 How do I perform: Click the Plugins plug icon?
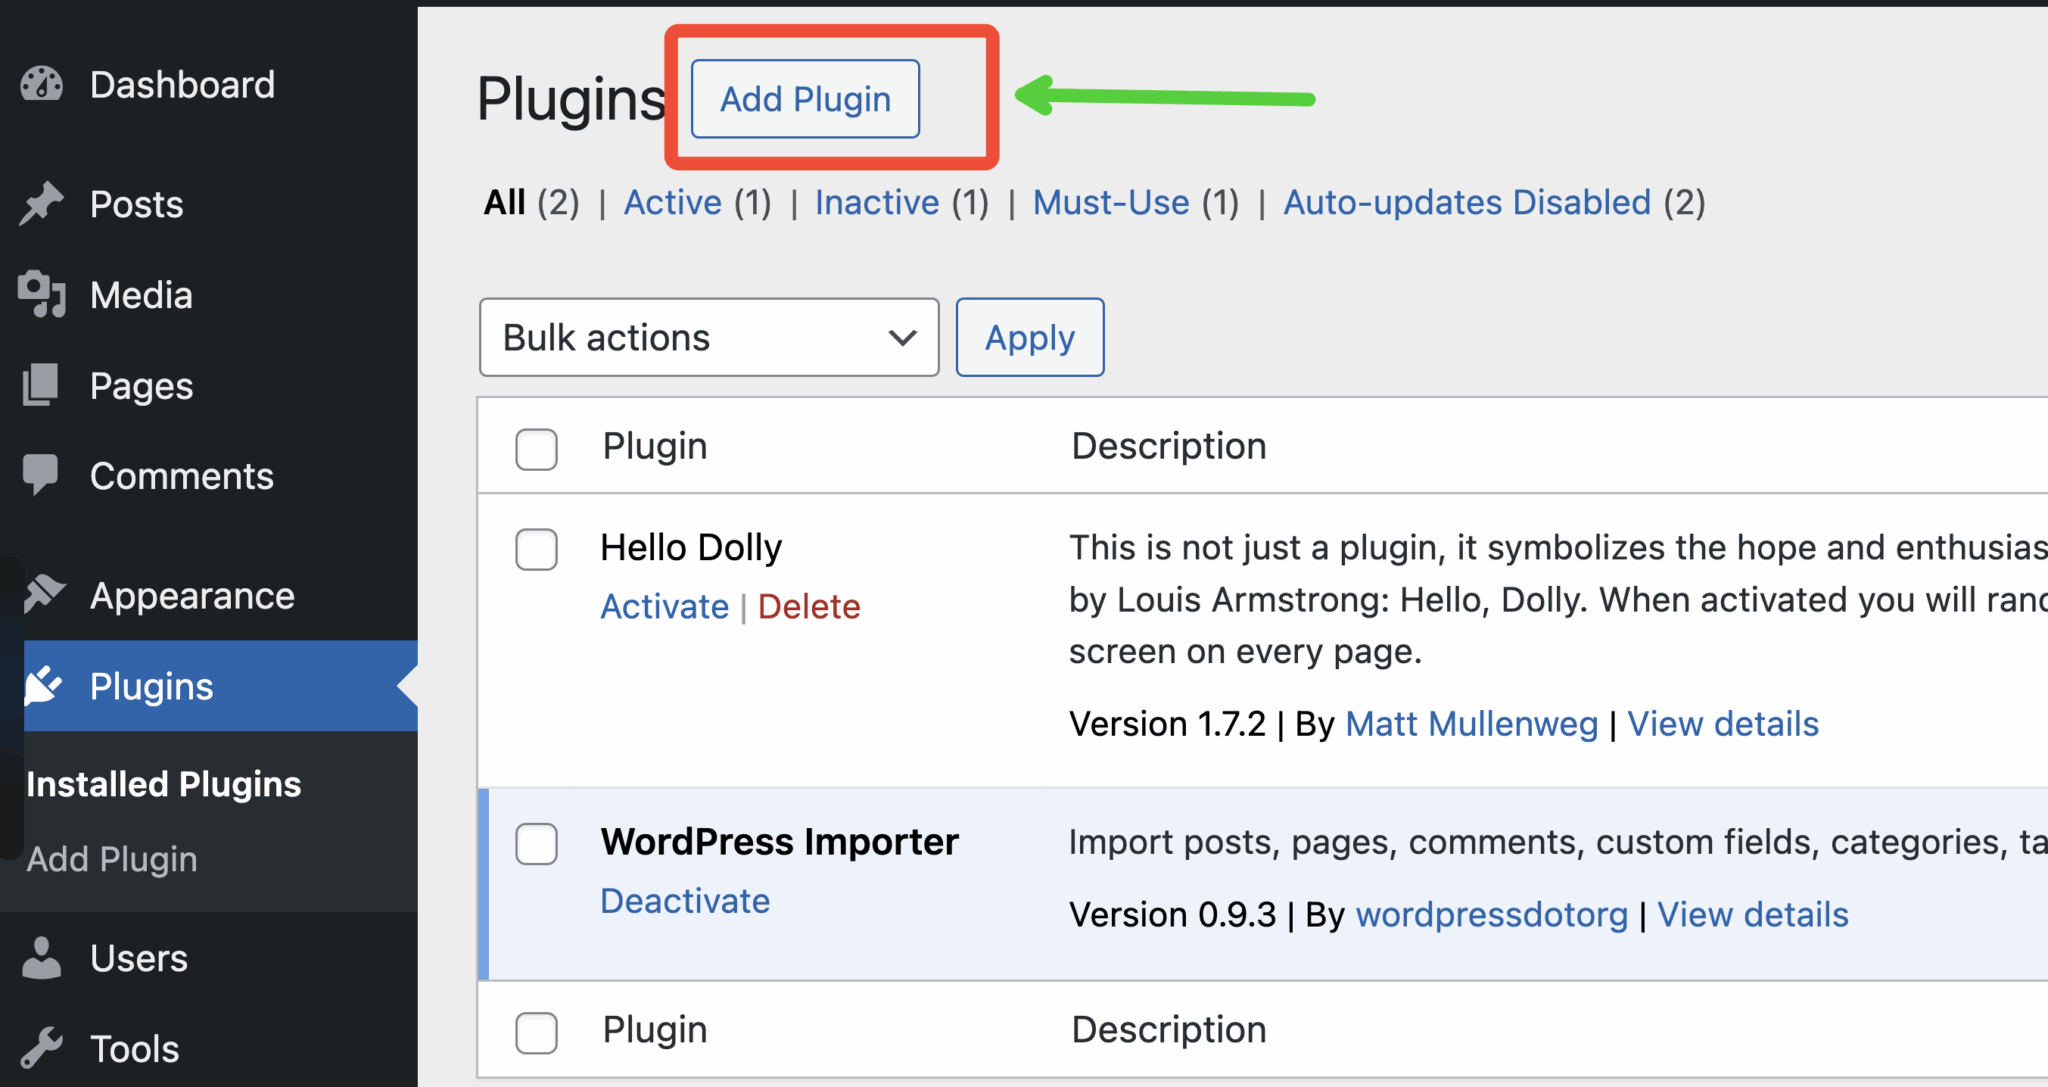coord(42,686)
